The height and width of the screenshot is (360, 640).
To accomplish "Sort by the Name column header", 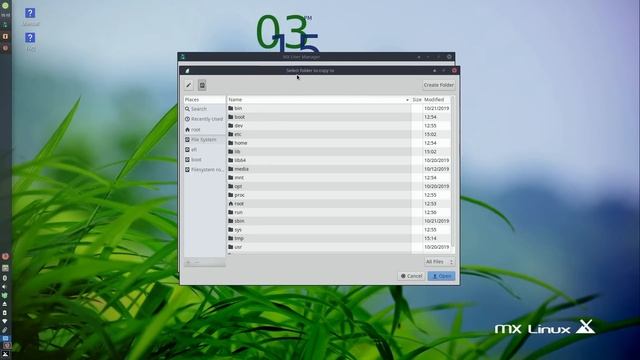I will (x=318, y=100).
